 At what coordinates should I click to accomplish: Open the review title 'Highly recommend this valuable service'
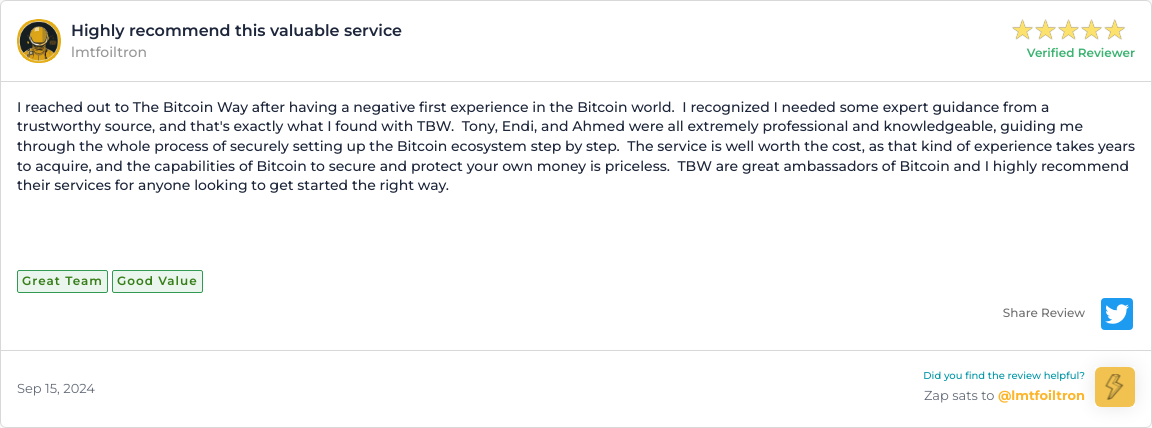236,30
